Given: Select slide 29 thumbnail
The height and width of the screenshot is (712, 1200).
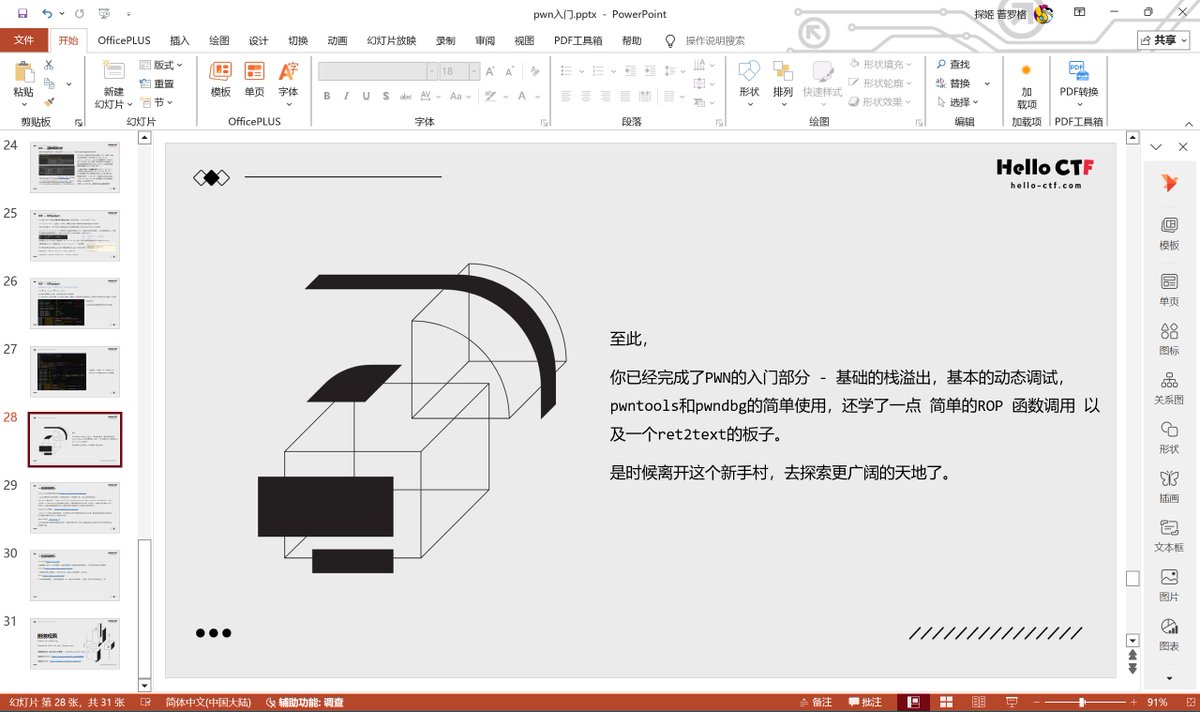Looking at the screenshot, I should (x=75, y=507).
